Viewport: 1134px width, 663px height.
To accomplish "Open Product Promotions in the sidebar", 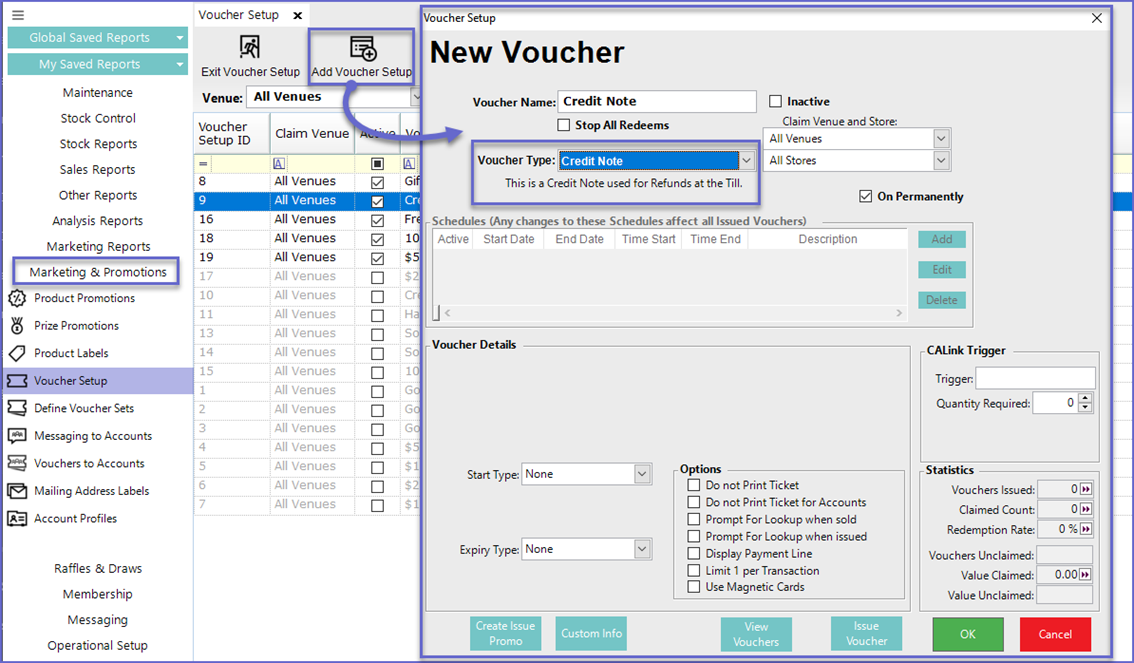I will [84, 298].
